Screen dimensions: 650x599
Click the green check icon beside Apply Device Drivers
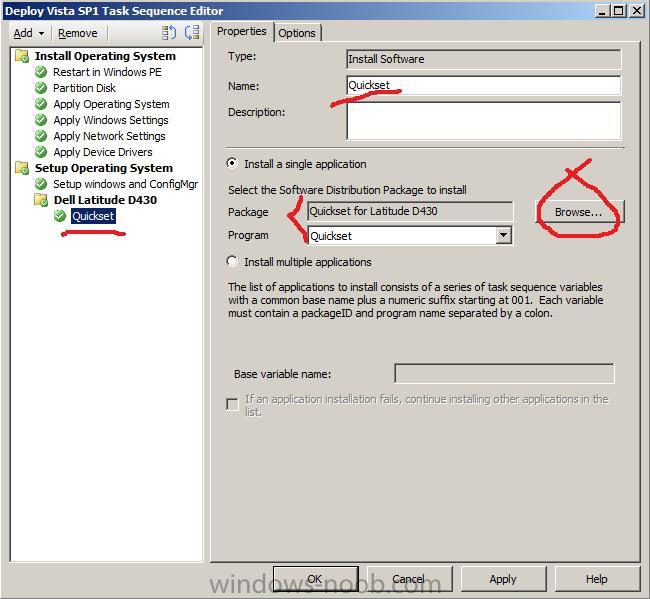click(x=41, y=152)
